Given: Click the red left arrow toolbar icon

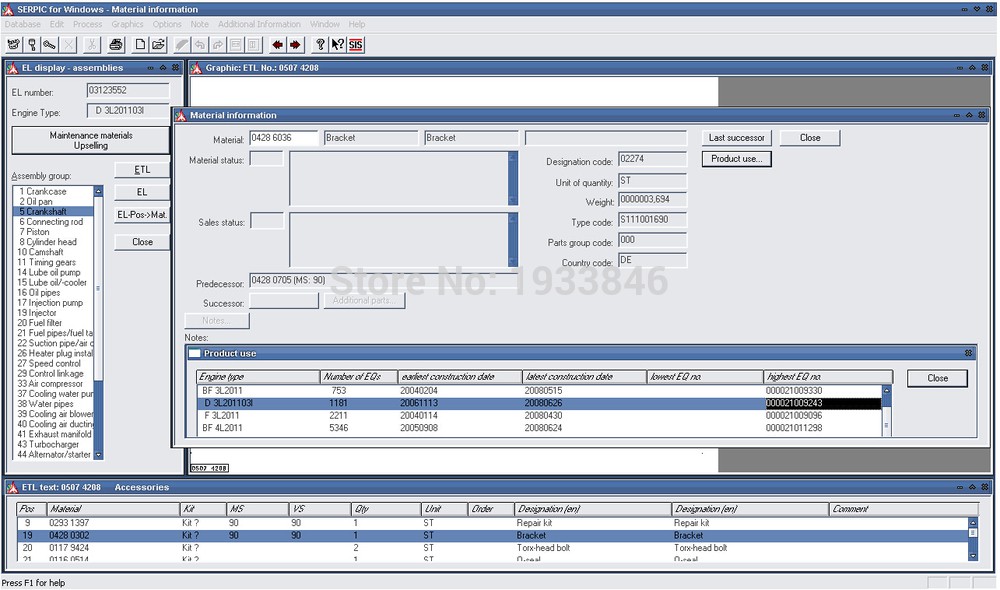Looking at the screenshot, I should (277, 45).
